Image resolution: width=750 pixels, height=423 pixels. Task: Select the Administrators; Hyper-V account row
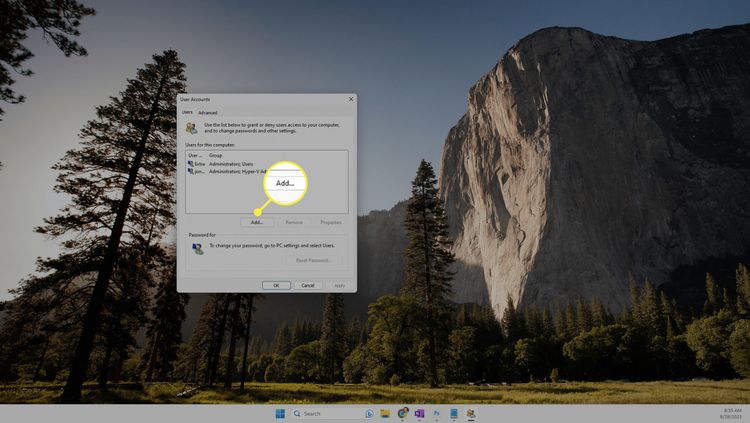tap(230, 171)
